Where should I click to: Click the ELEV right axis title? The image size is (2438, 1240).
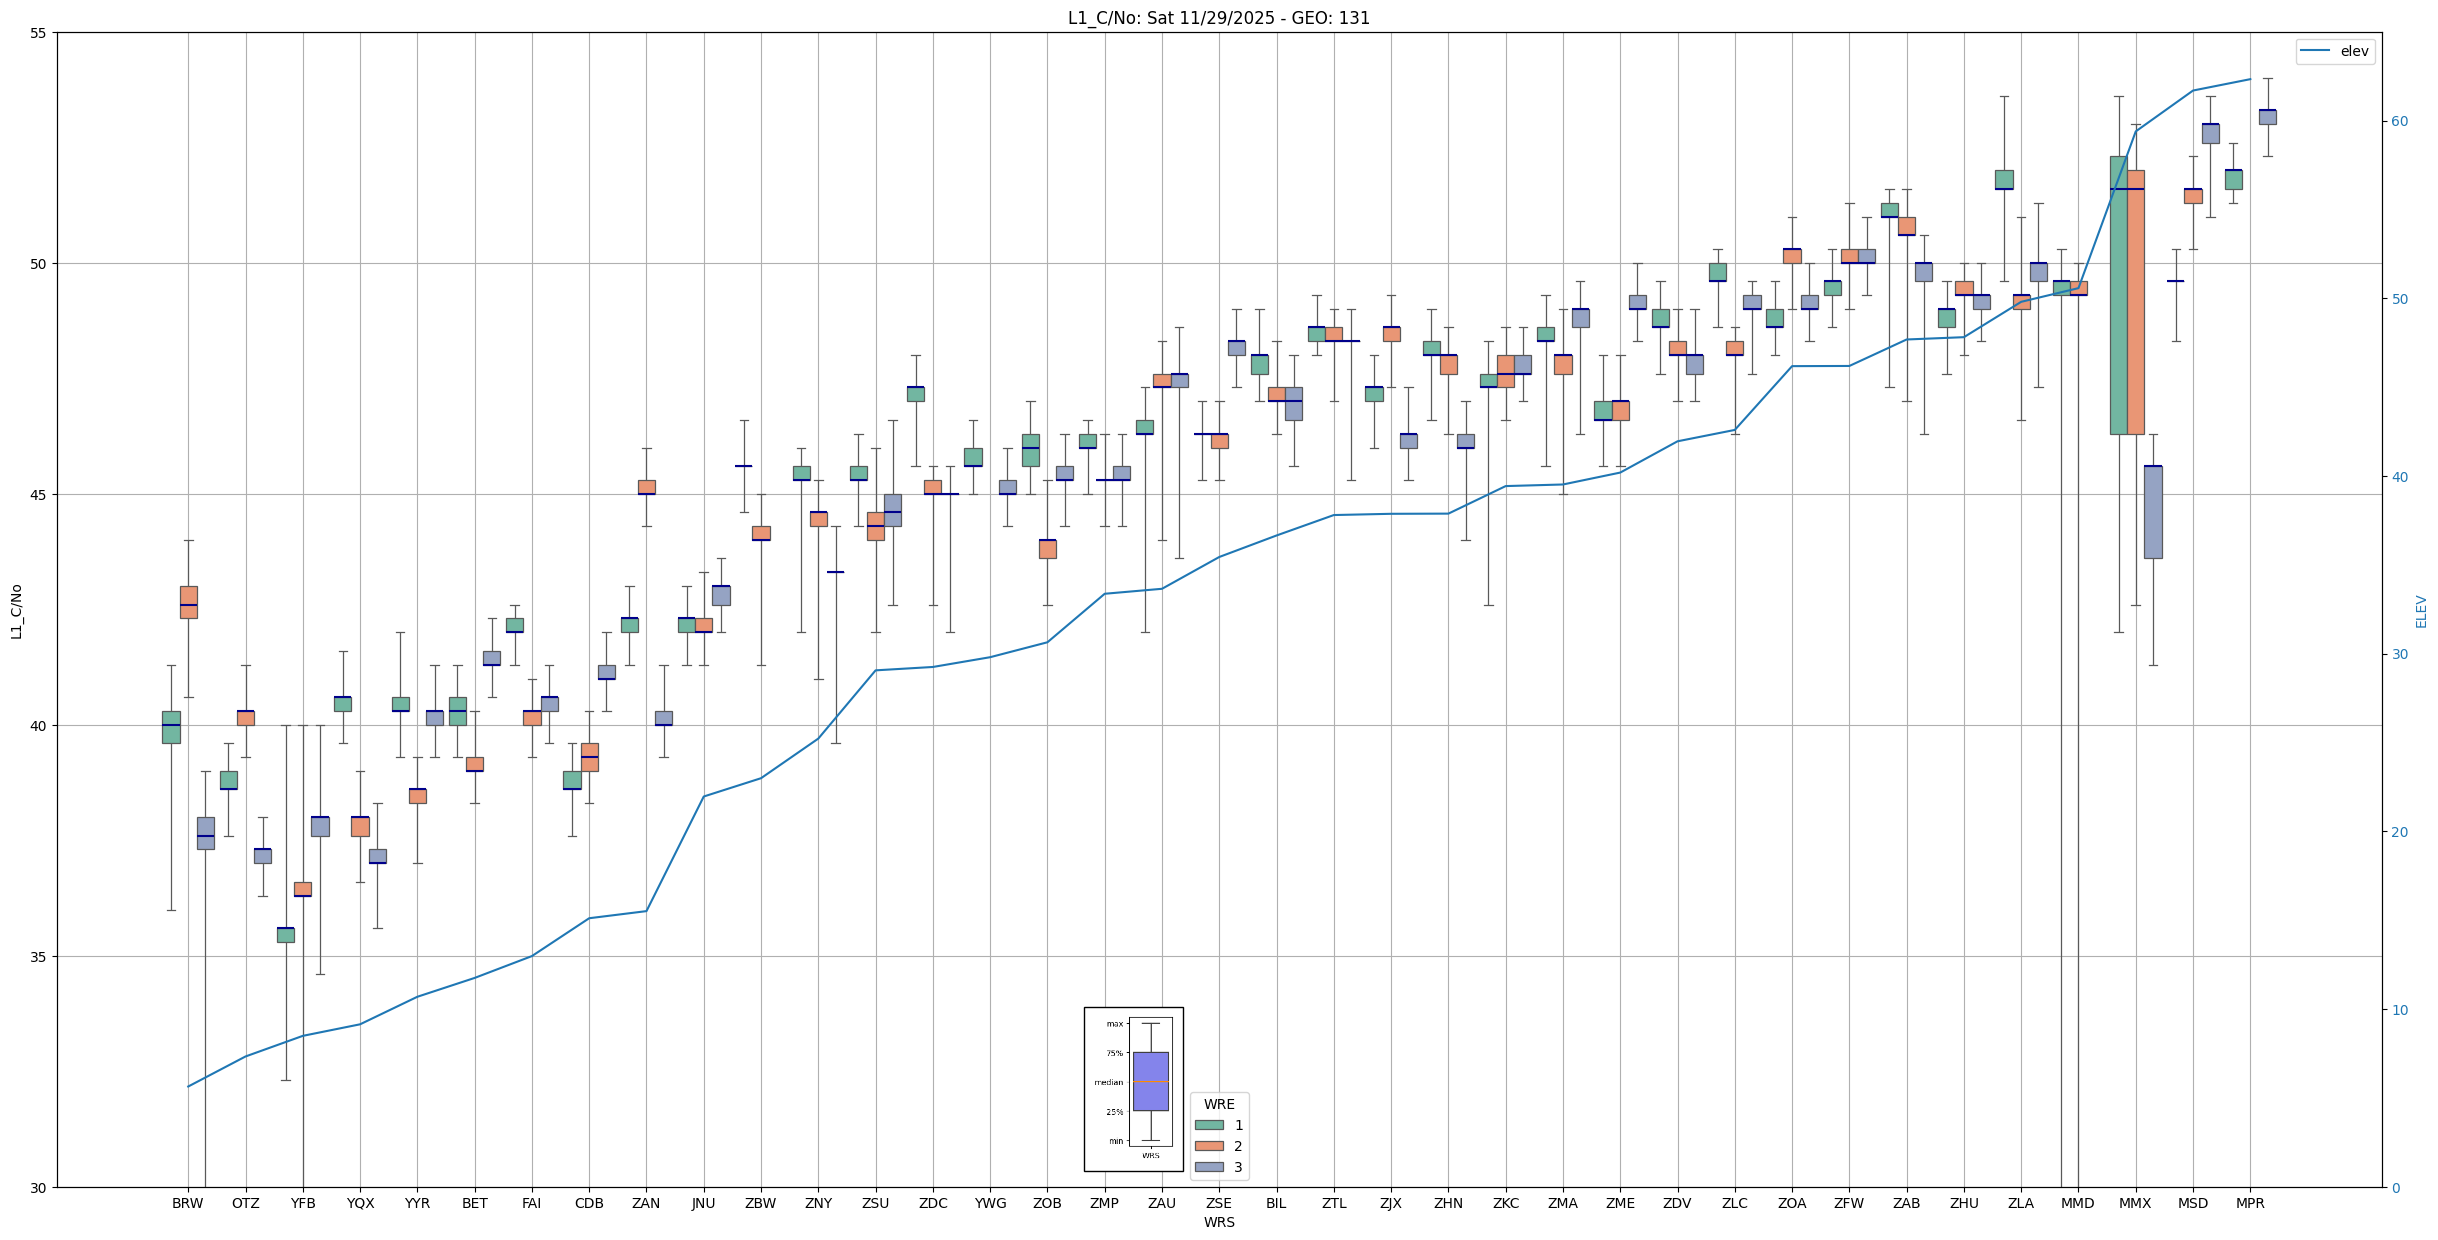coord(2421,611)
